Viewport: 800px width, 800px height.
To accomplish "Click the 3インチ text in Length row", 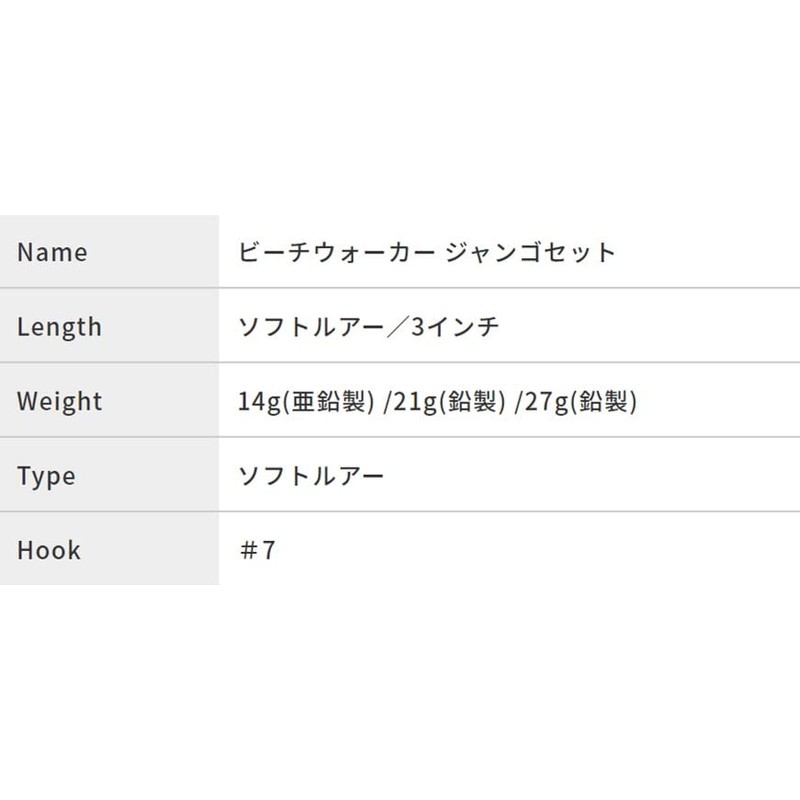I will (455, 327).
